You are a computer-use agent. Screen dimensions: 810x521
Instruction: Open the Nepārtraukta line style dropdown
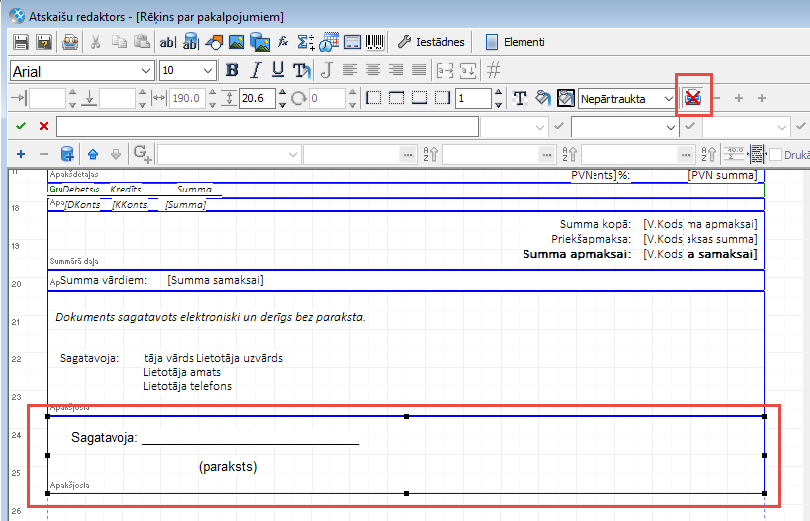pyautogui.click(x=668, y=98)
